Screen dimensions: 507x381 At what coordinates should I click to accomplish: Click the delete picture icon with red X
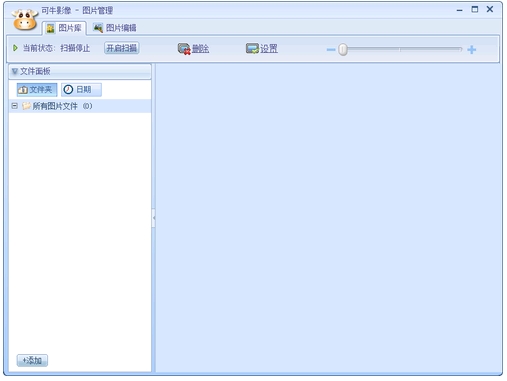184,49
